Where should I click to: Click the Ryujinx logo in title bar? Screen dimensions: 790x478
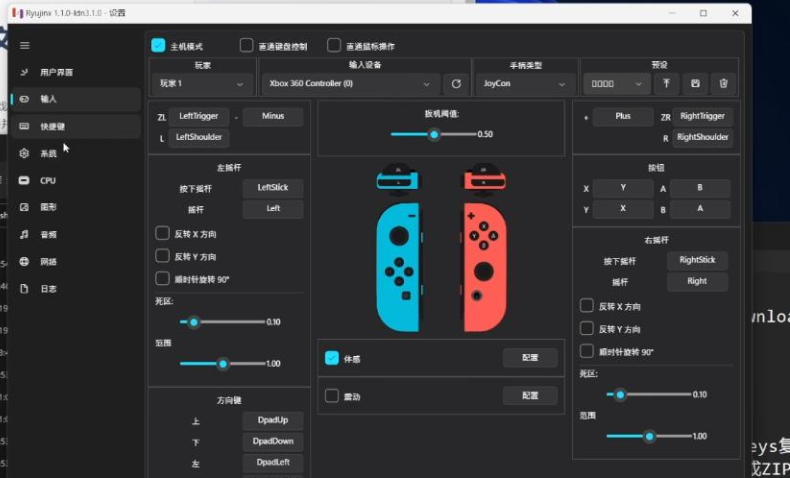pyautogui.click(x=18, y=13)
